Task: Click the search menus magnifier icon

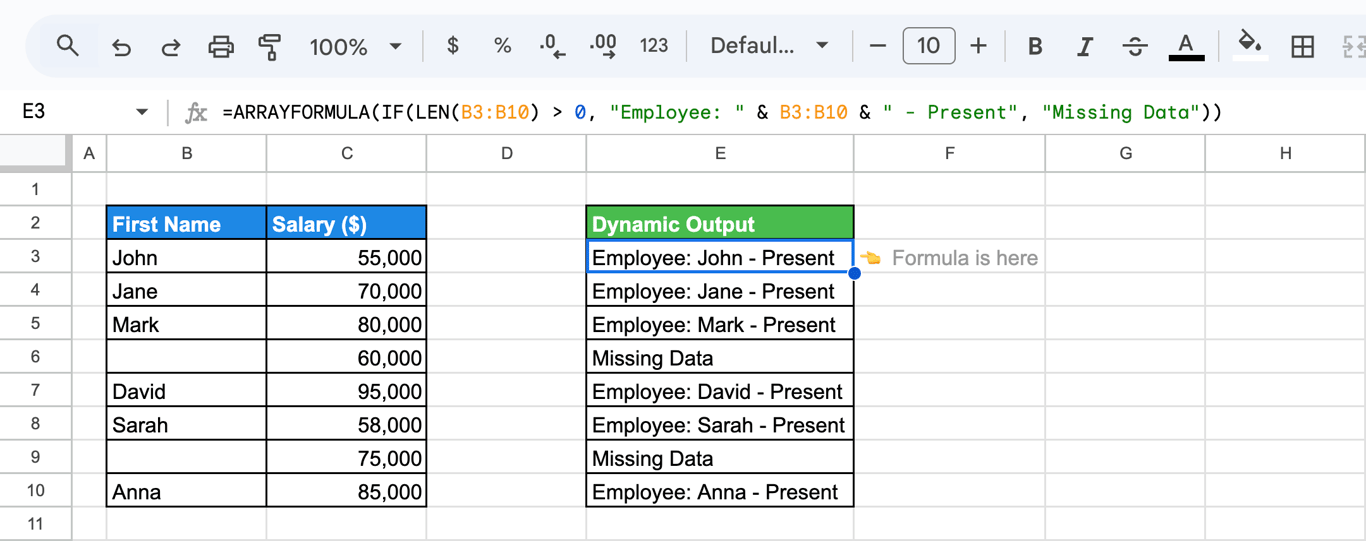Action: 67,46
